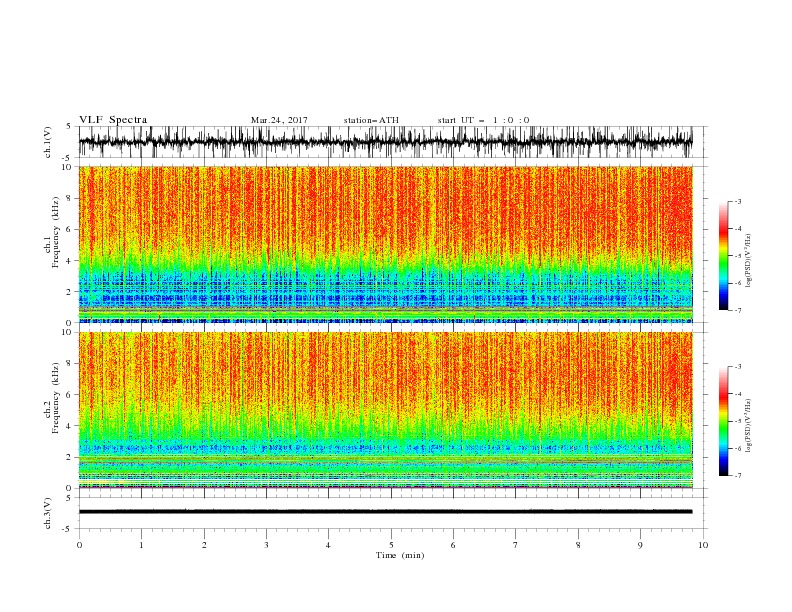Click the "6" tick on ch.2 frequency axis
Screen dimensions: 792x612
[69, 395]
